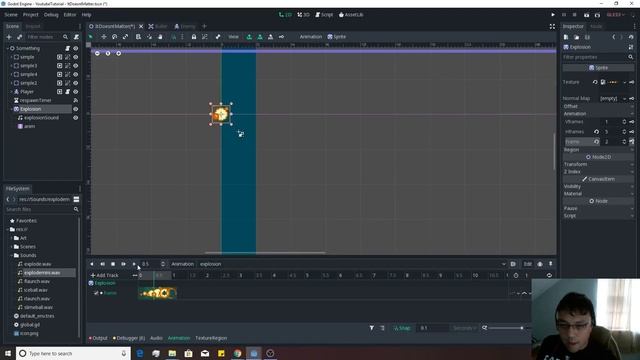Screen dimensions: 640x360
Task: Stop the animation playback
Action: point(113,264)
